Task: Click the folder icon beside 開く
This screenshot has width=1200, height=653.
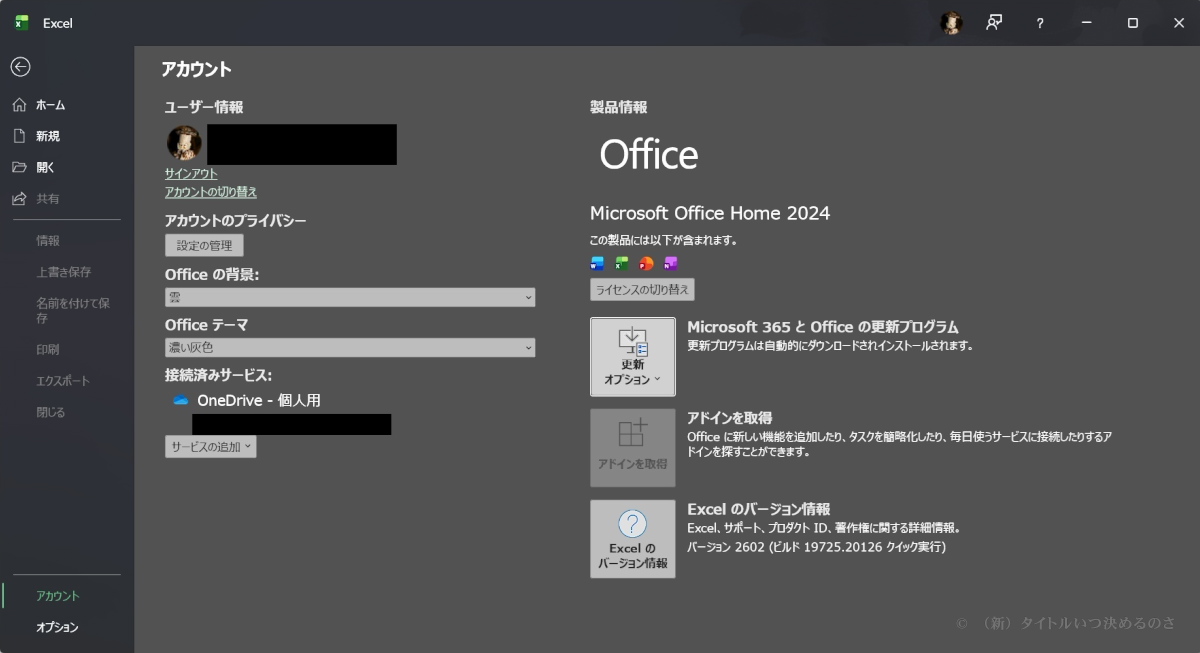Action: coord(19,167)
